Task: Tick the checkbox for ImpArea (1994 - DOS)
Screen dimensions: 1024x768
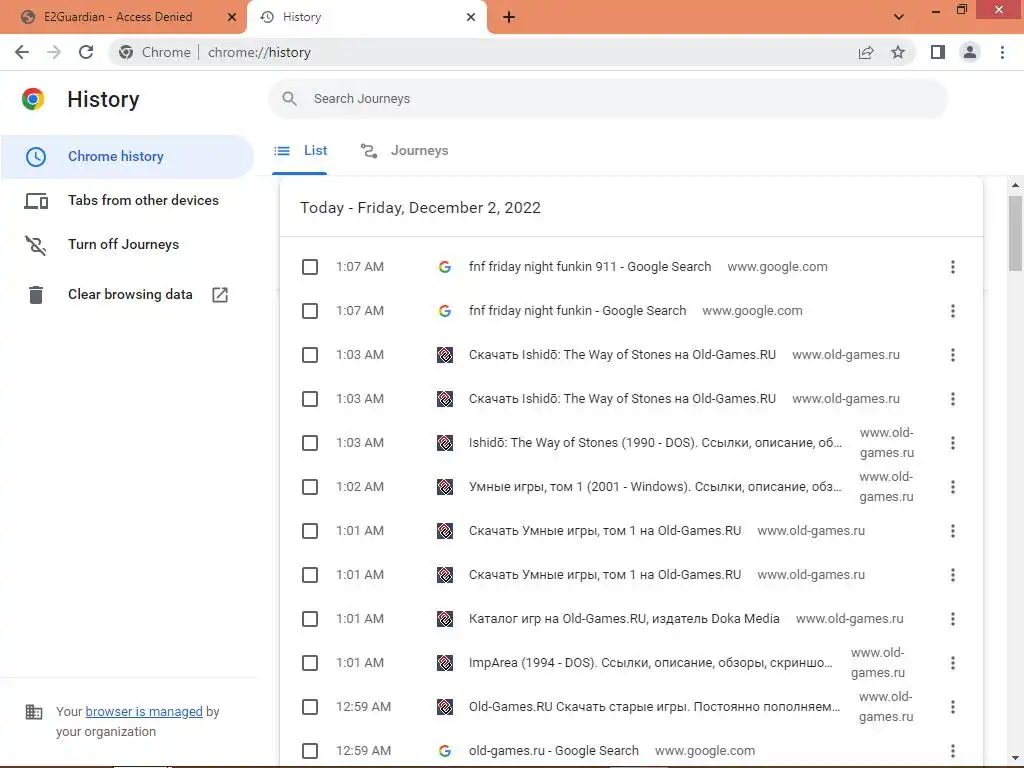Action: click(310, 663)
